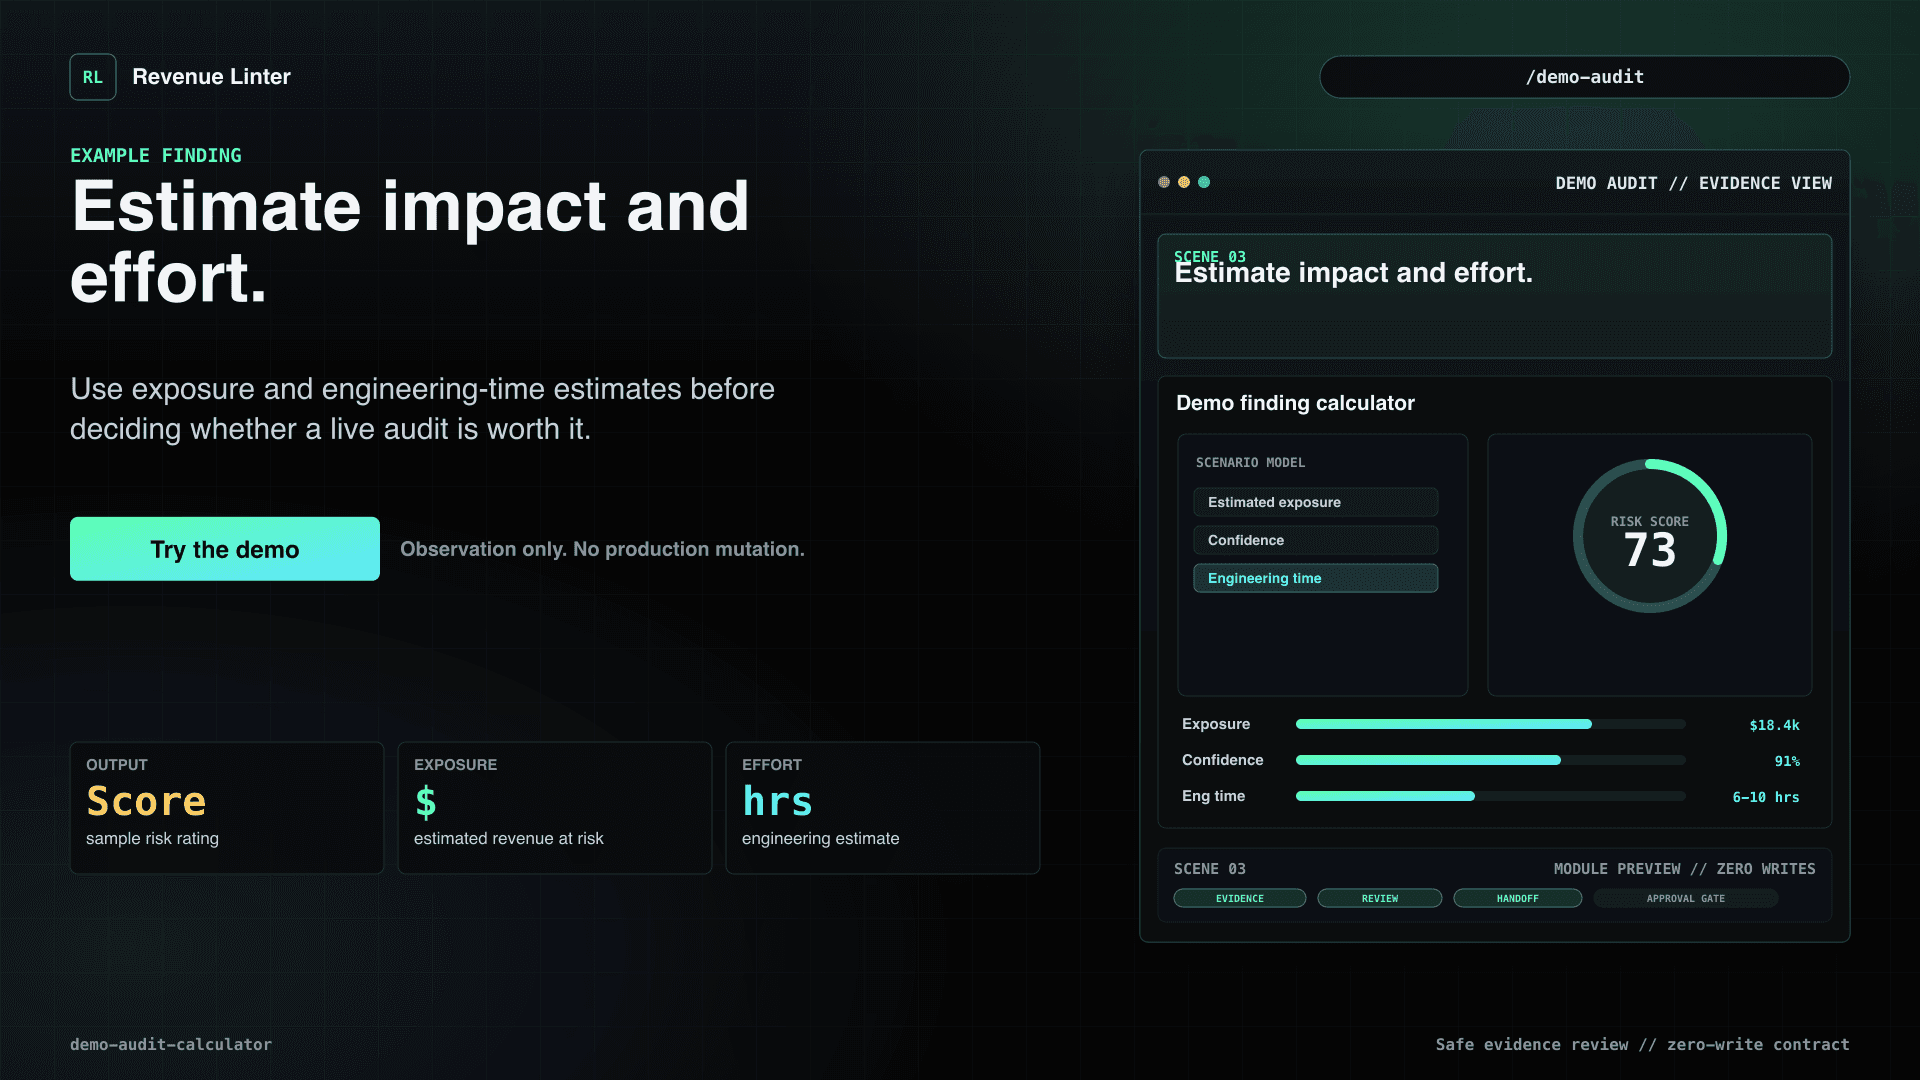1920x1080 pixels.
Task: Click the APPROVAL GATE pill
Action: coord(1686,898)
